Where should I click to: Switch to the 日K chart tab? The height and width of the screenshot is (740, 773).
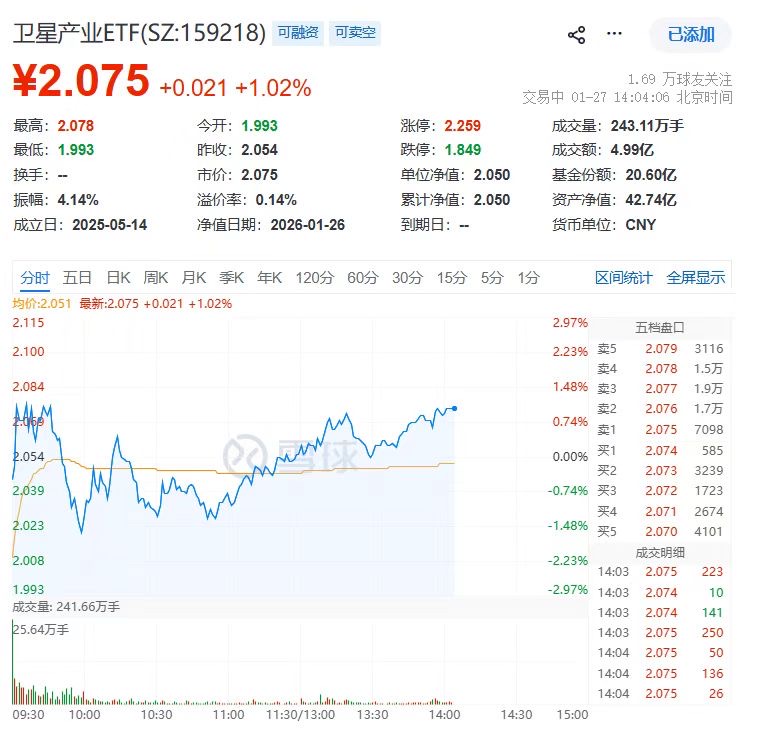[x=118, y=278]
